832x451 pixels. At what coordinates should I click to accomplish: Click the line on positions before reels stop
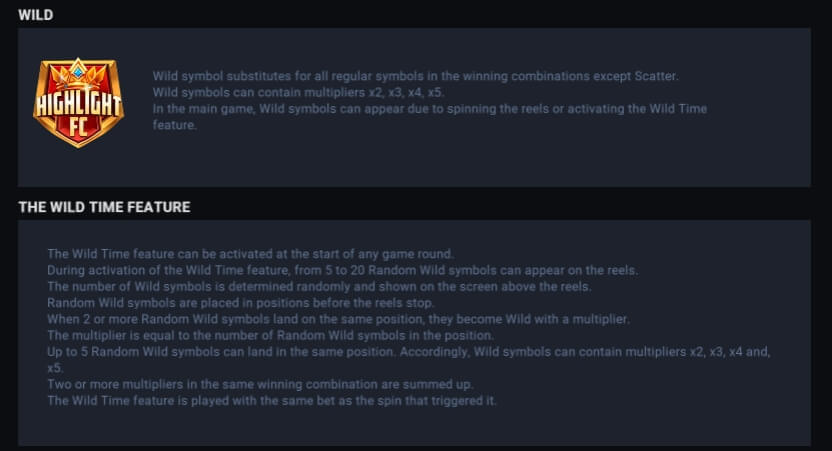pyautogui.click(x=241, y=303)
